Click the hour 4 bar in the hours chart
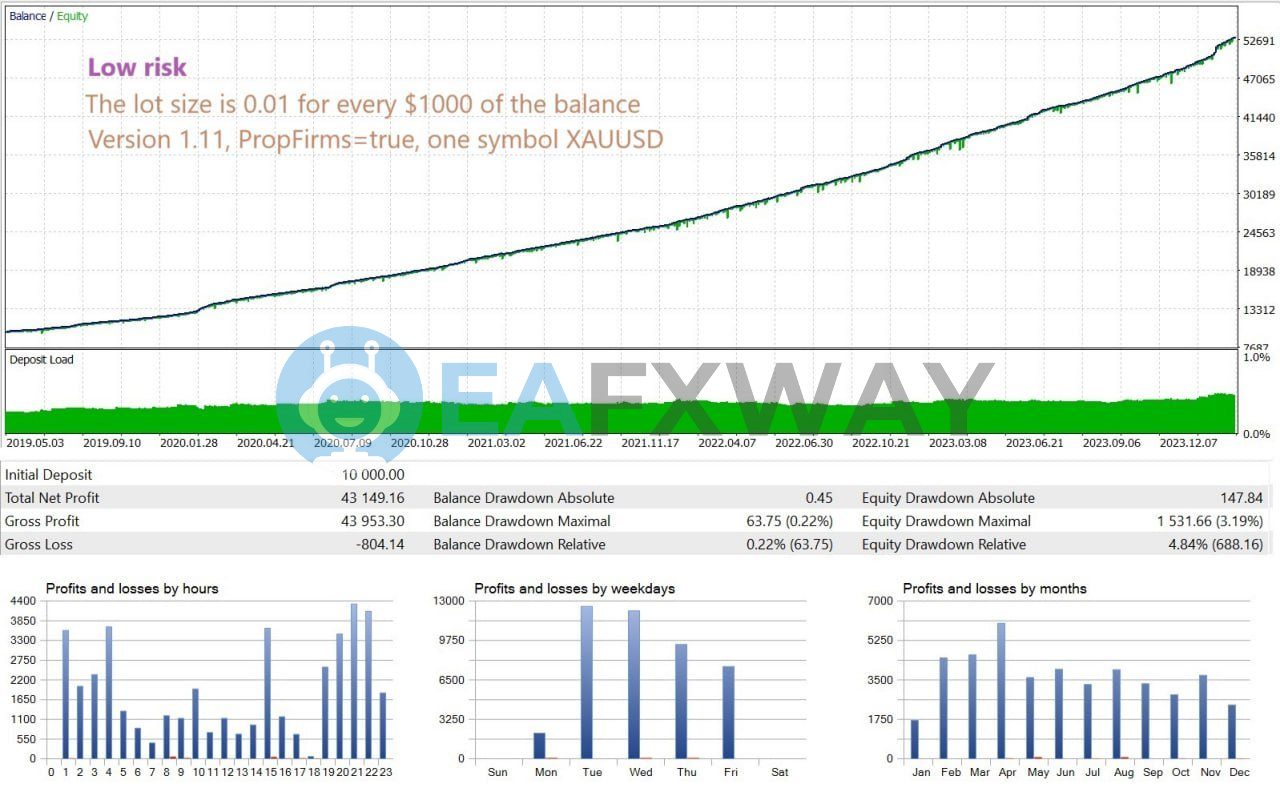 (x=109, y=692)
